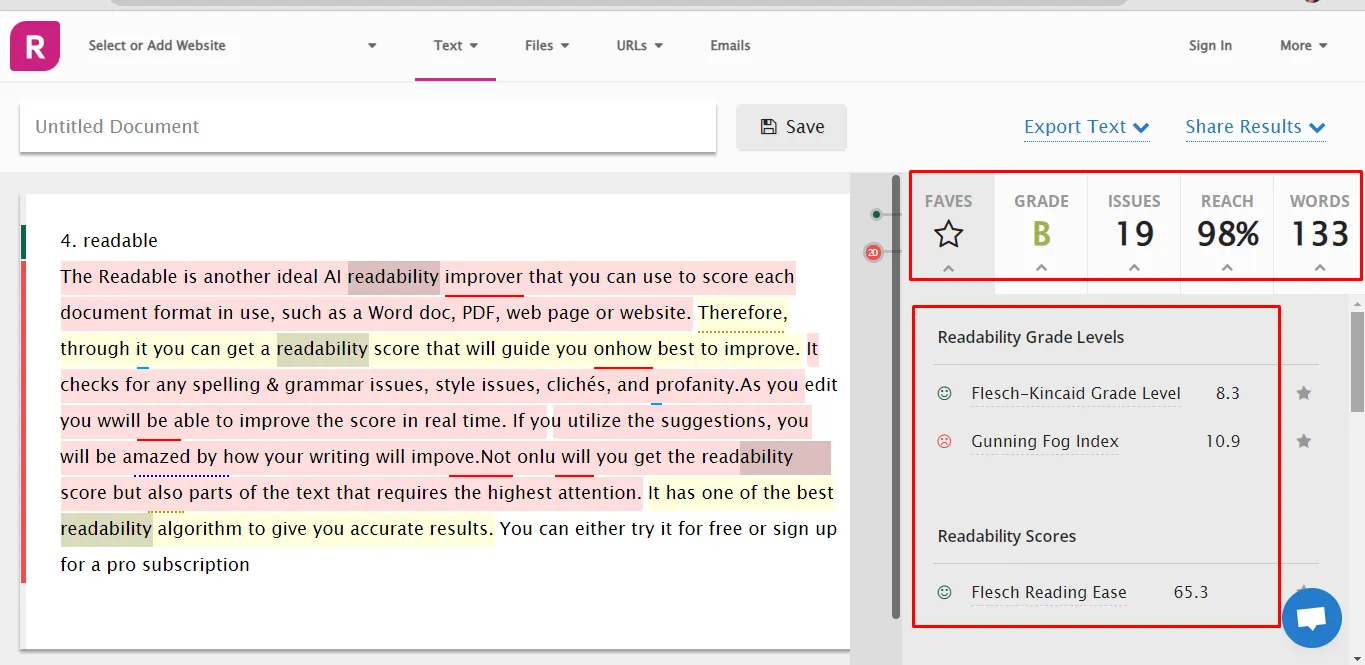Open the Gunning Fog Index link

(1044, 441)
